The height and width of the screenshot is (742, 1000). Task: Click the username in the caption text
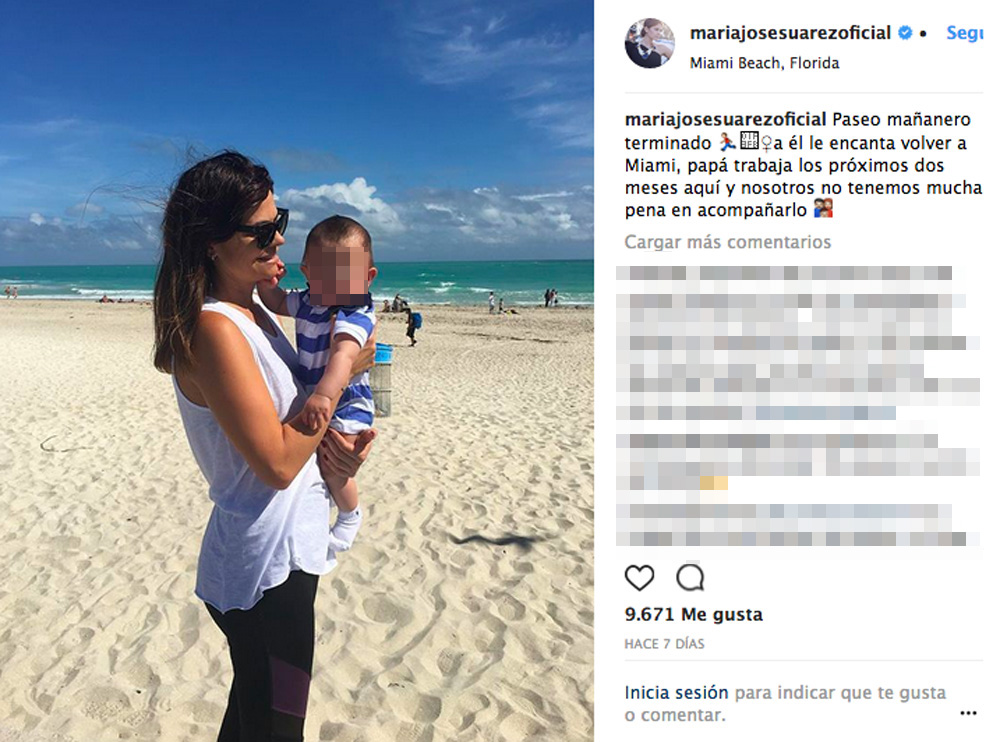725,119
